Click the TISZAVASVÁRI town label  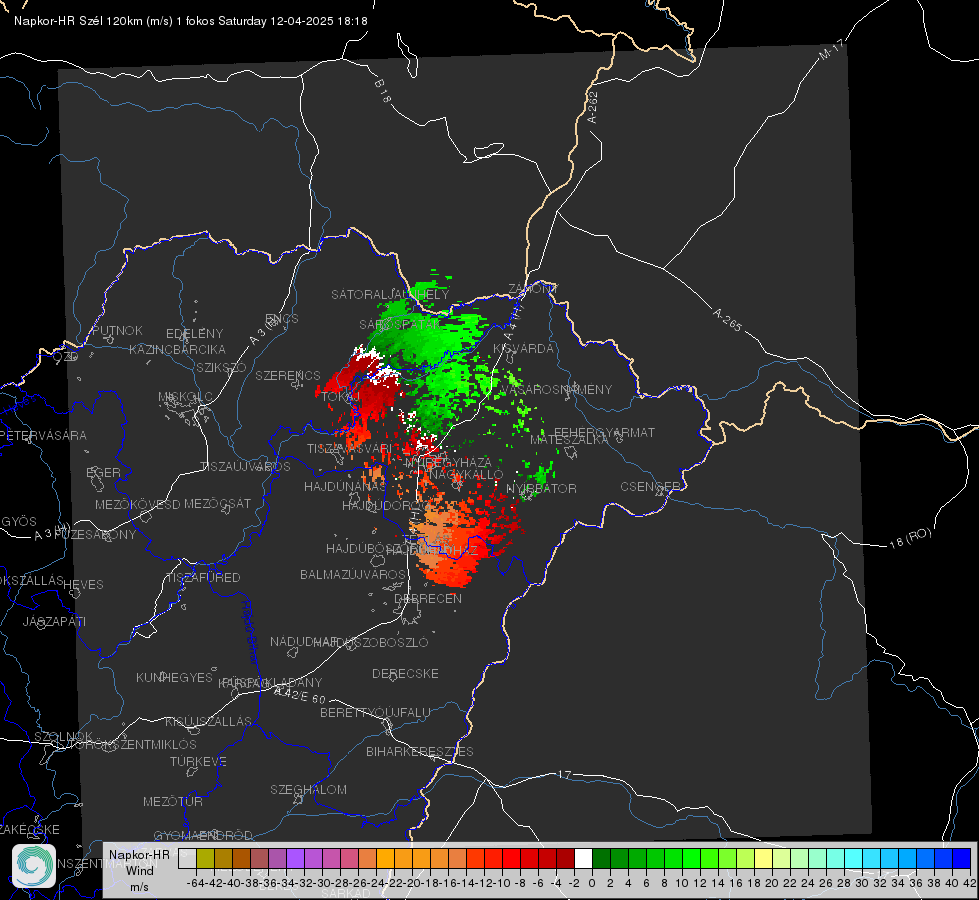[350, 448]
